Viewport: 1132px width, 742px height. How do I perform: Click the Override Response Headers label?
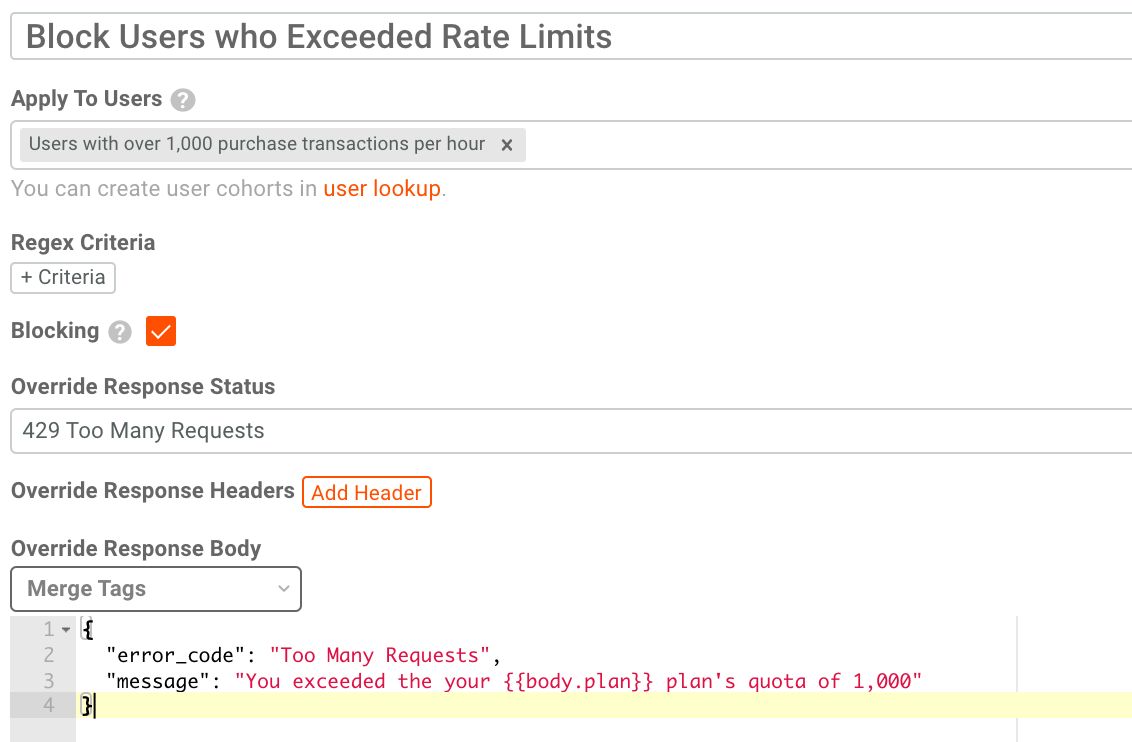pyautogui.click(x=152, y=491)
